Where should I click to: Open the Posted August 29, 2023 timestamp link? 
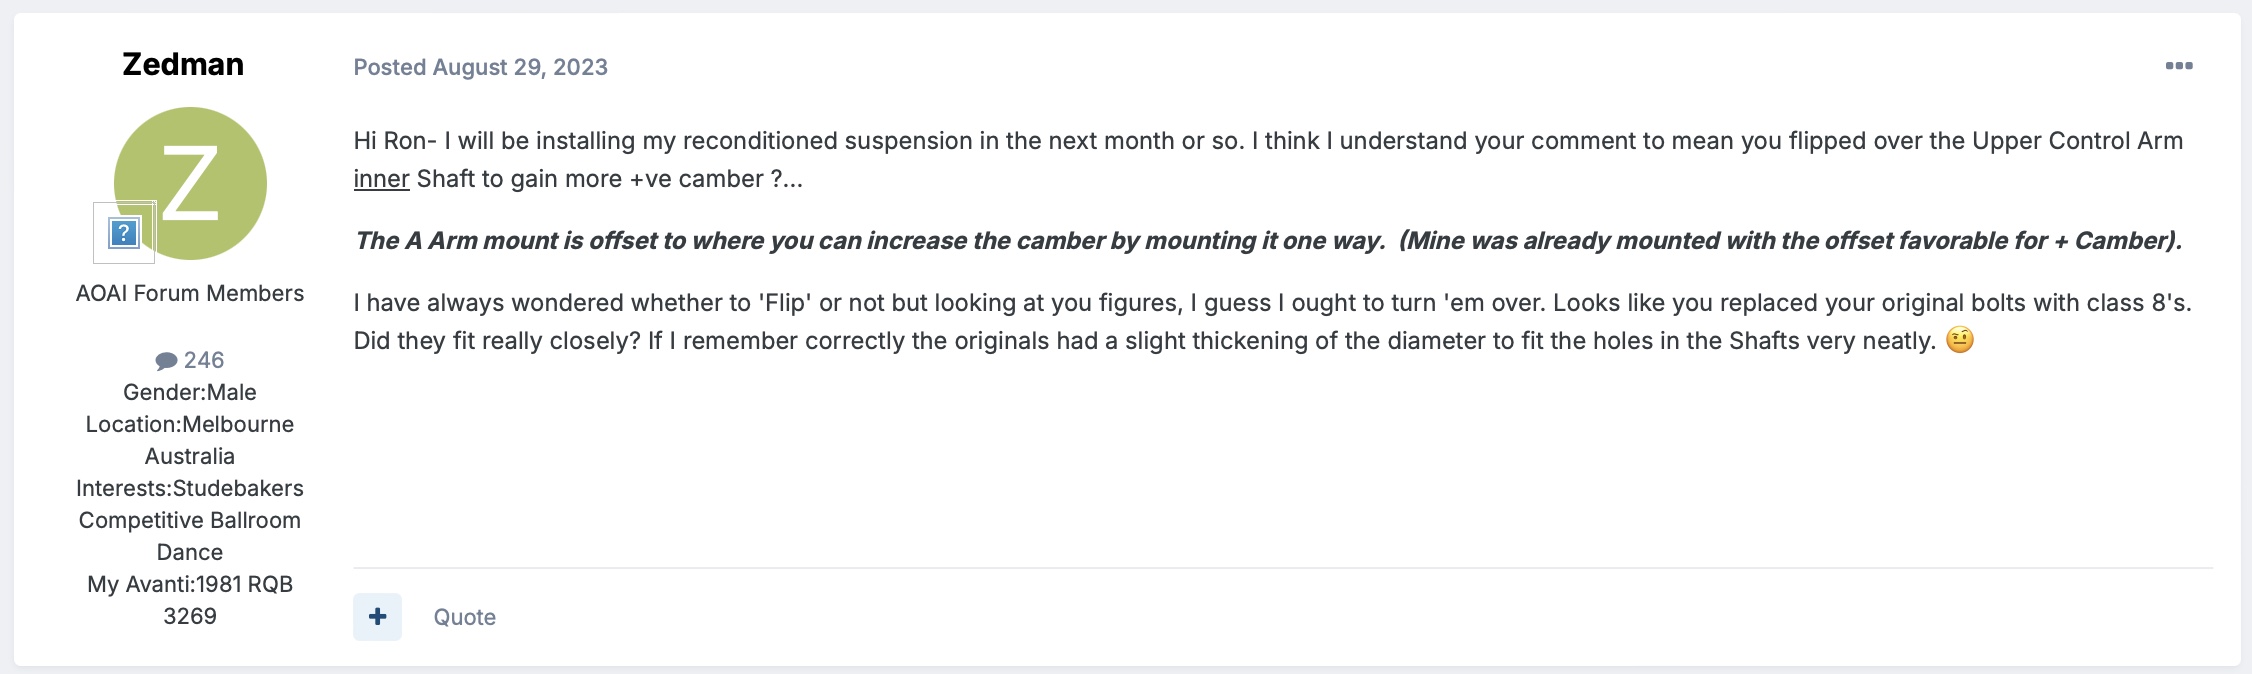pyautogui.click(x=480, y=67)
